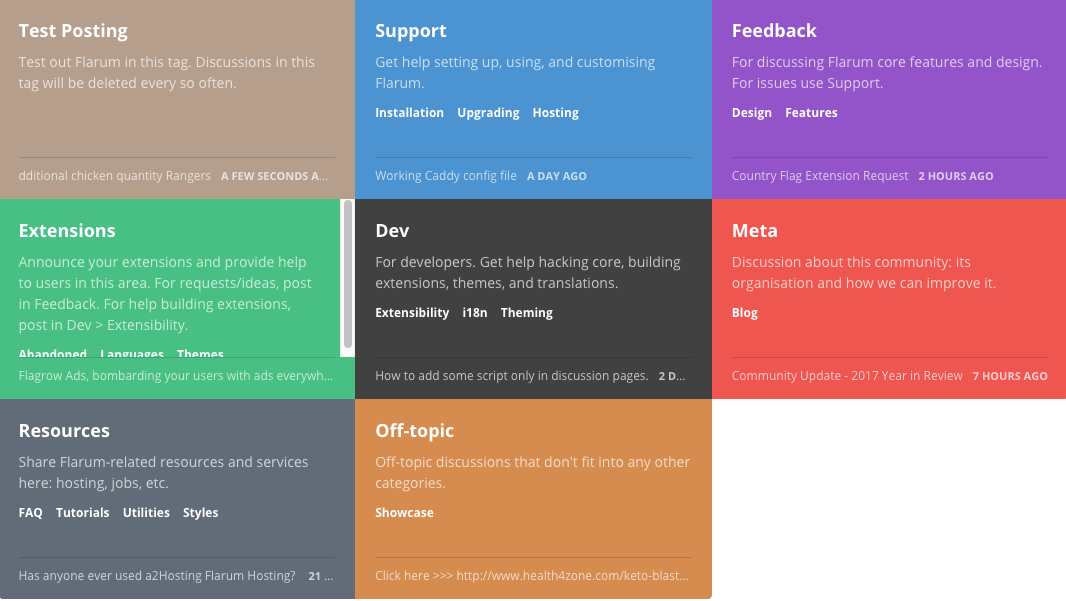The height and width of the screenshot is (601, 1066).
Task: Select the Extensibility sub-tag under Dev
Action: pos(412,312)
